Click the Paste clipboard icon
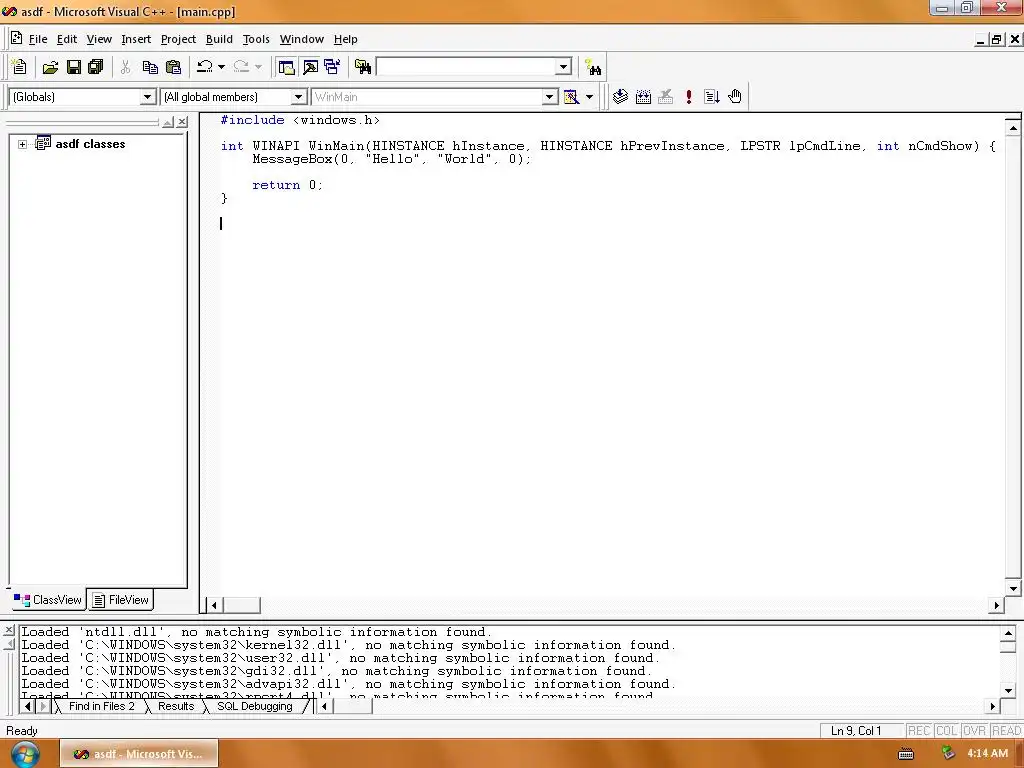The height and width of the screenshot is (768, 1024). tap(173, 67)
